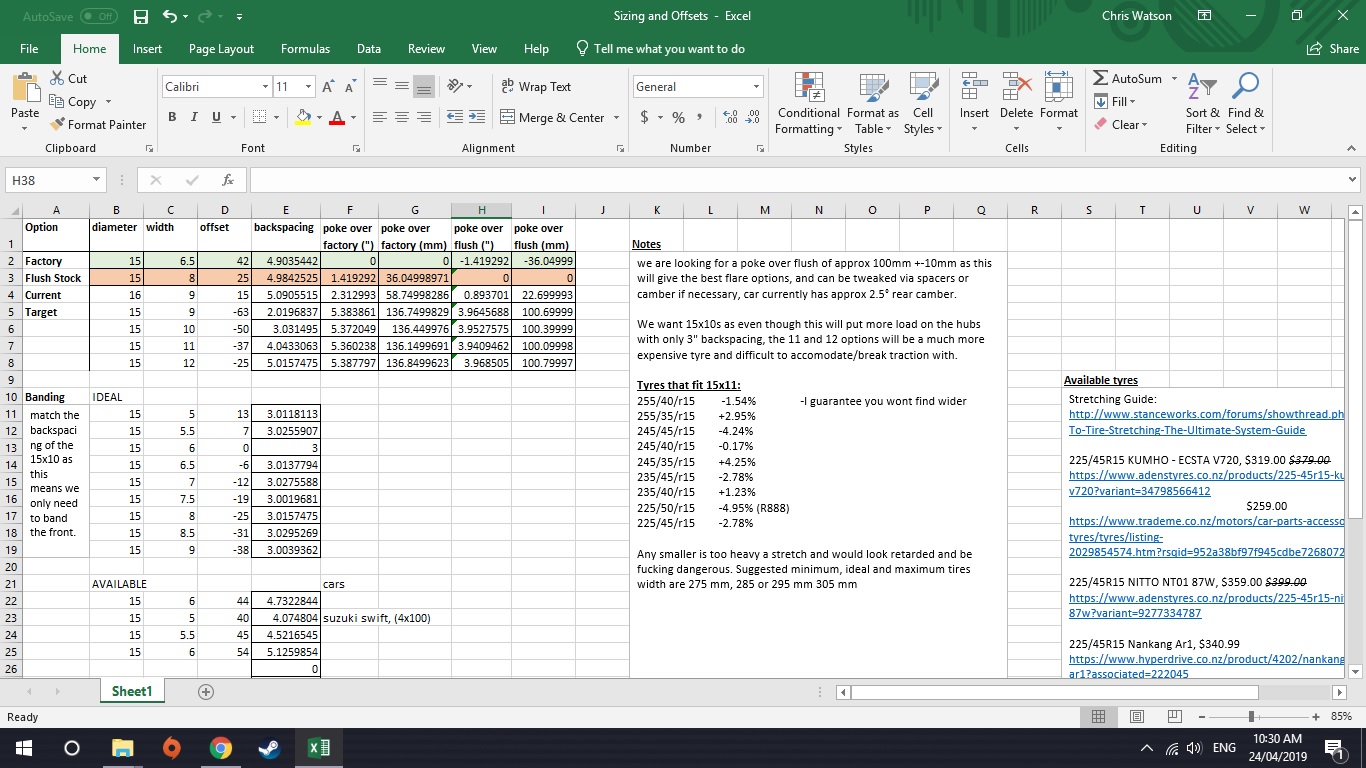Image resolution: width=1366 pixels, height=768 pixels.
Task: Click the Percent Style icon
Action: [x=678, y=117]
